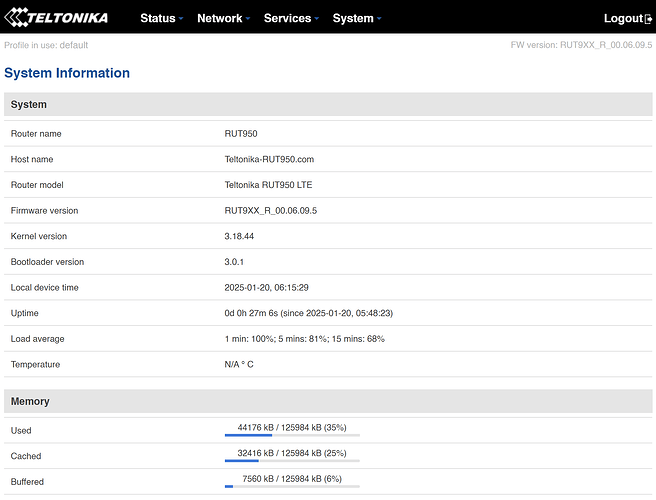Click the Router model label

coord(37,185)
